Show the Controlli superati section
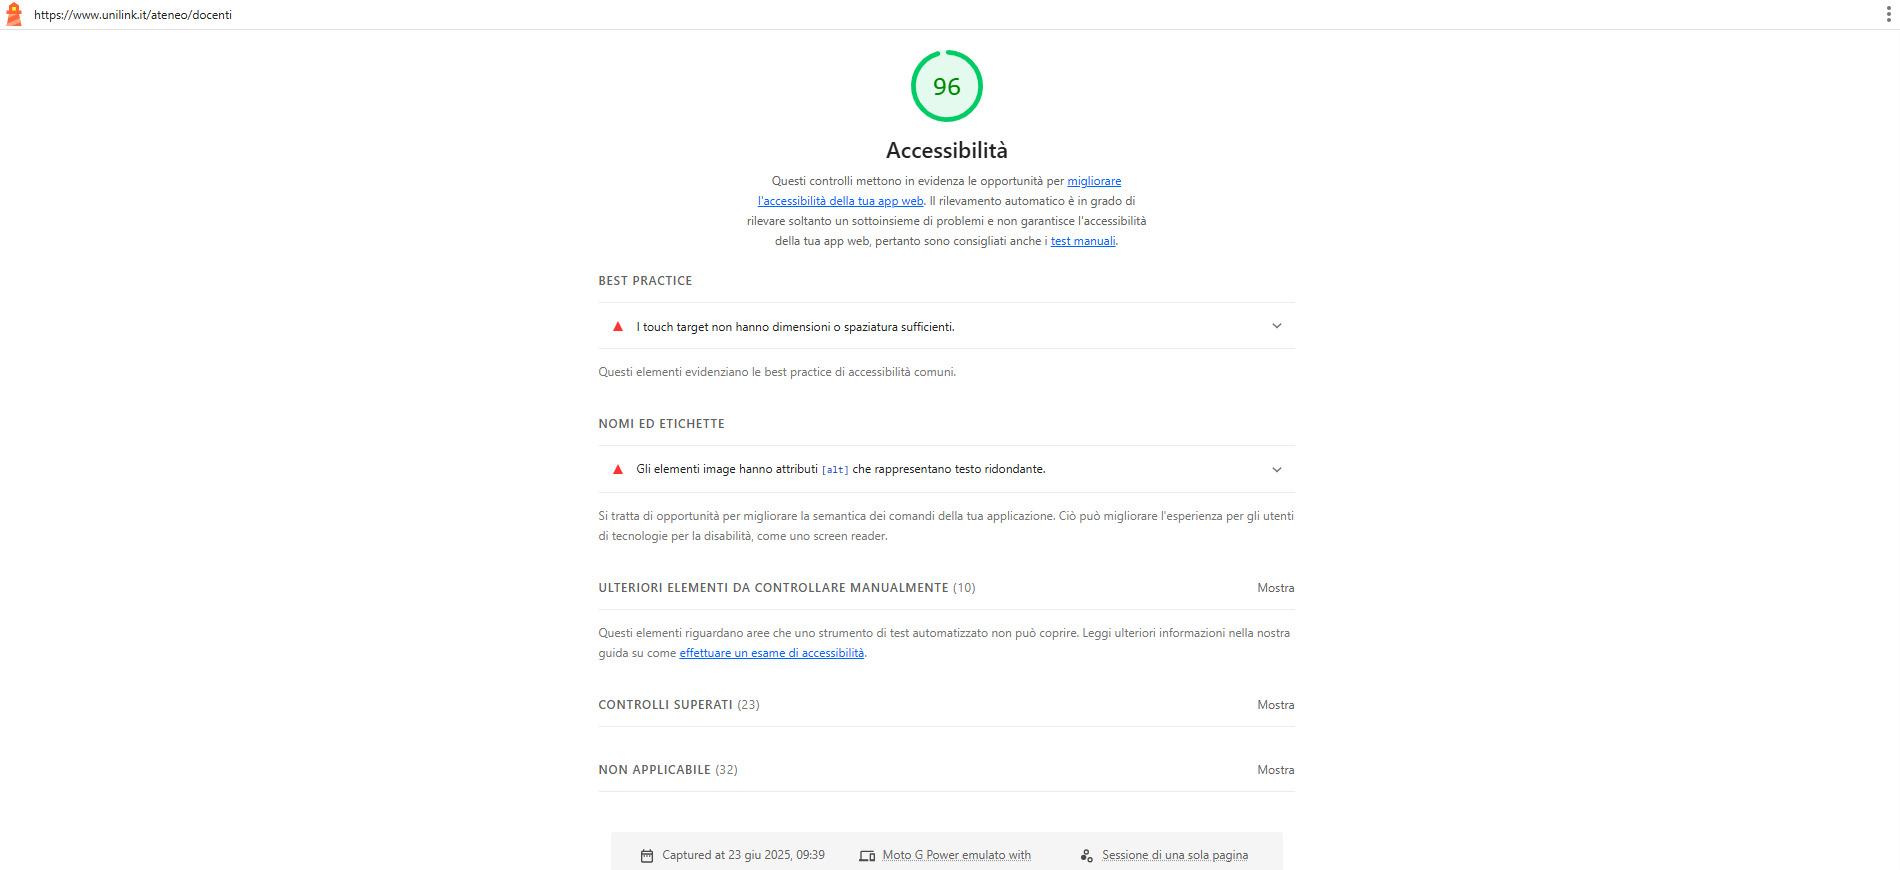Viewport: 1900px width, 870px height. pyautogui.click(x=1275, y=705)
